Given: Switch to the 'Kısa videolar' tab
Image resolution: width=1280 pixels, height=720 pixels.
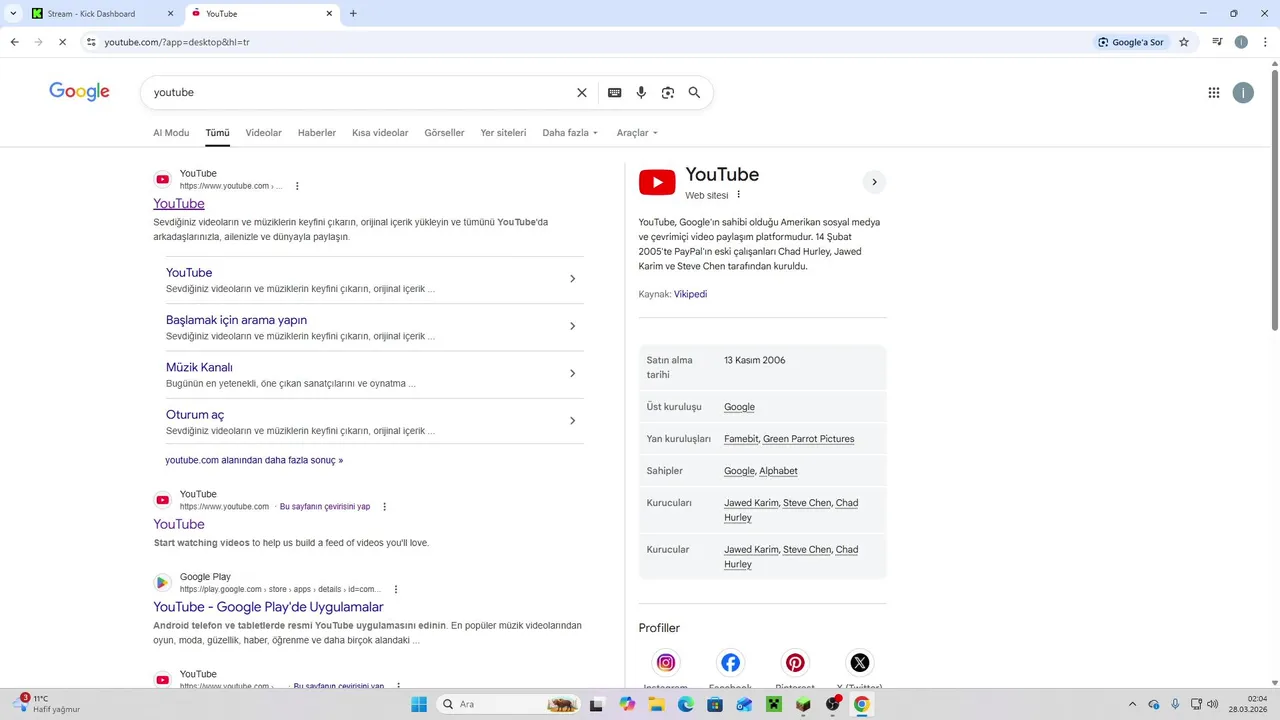Looking at the screenshot, I should (x=380, y=132).
